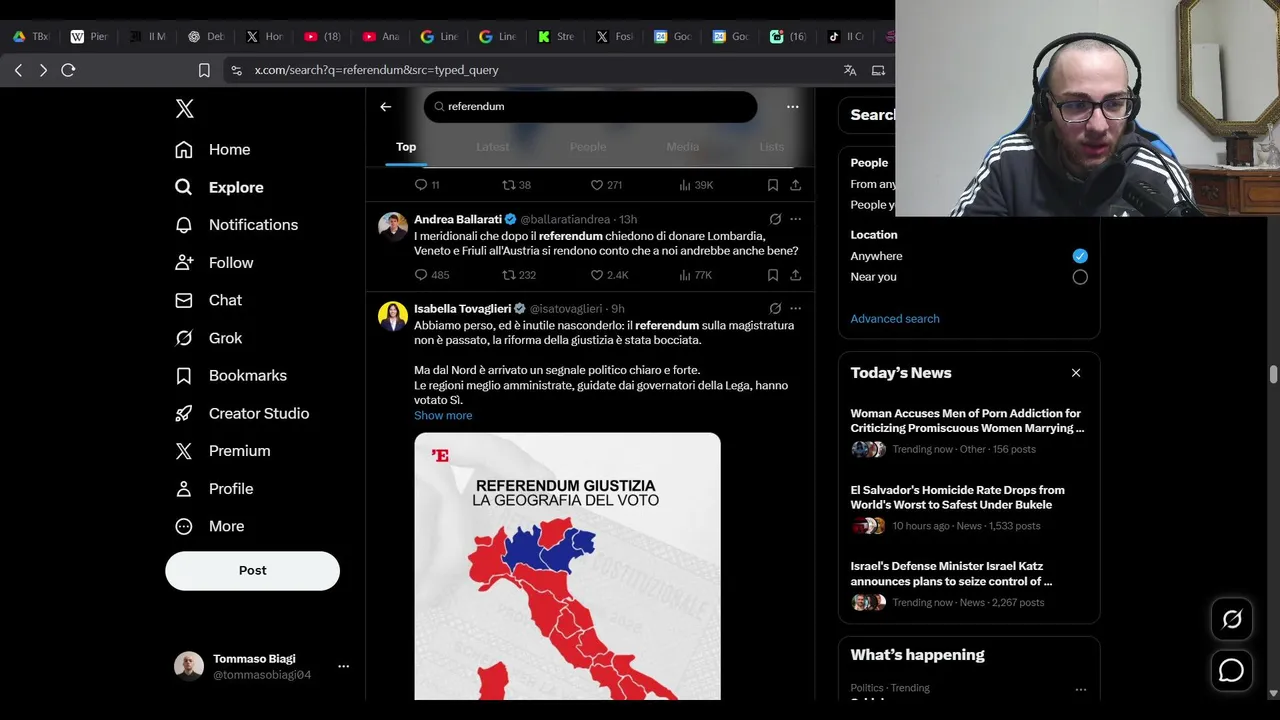Click browser back navigation arrow
1280x720 pixels.
[18, 70]
